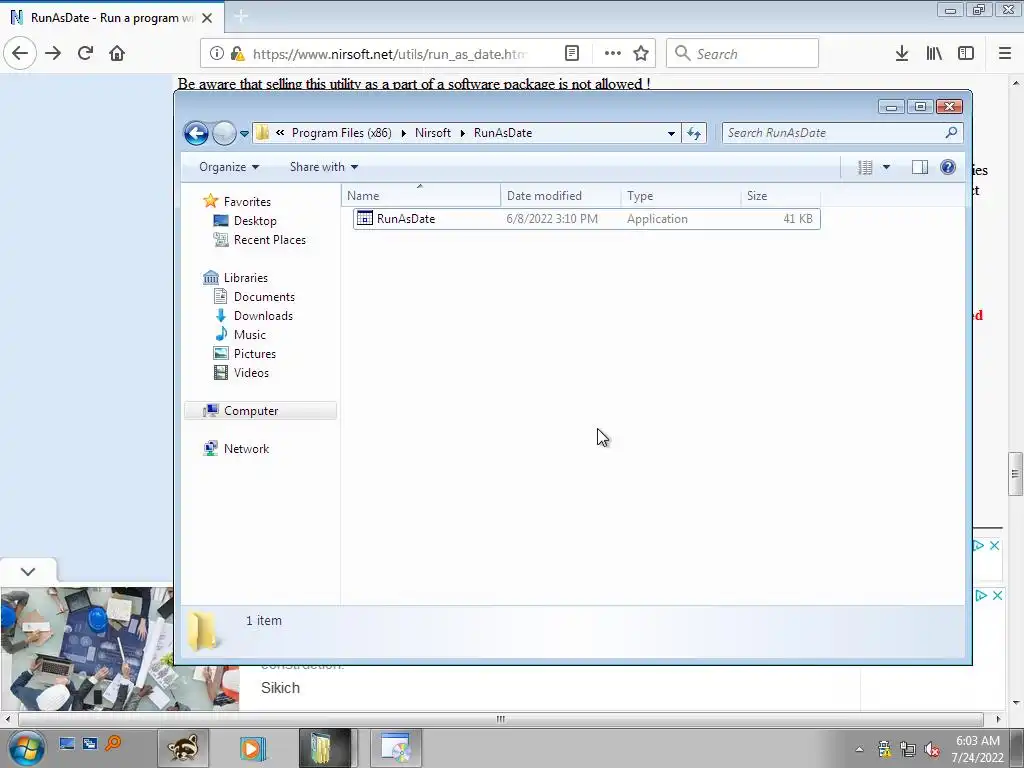The width and height of the screenshot is (1024, 768).
Task: Toggle the Firefox sidebar
Action: 966,54
